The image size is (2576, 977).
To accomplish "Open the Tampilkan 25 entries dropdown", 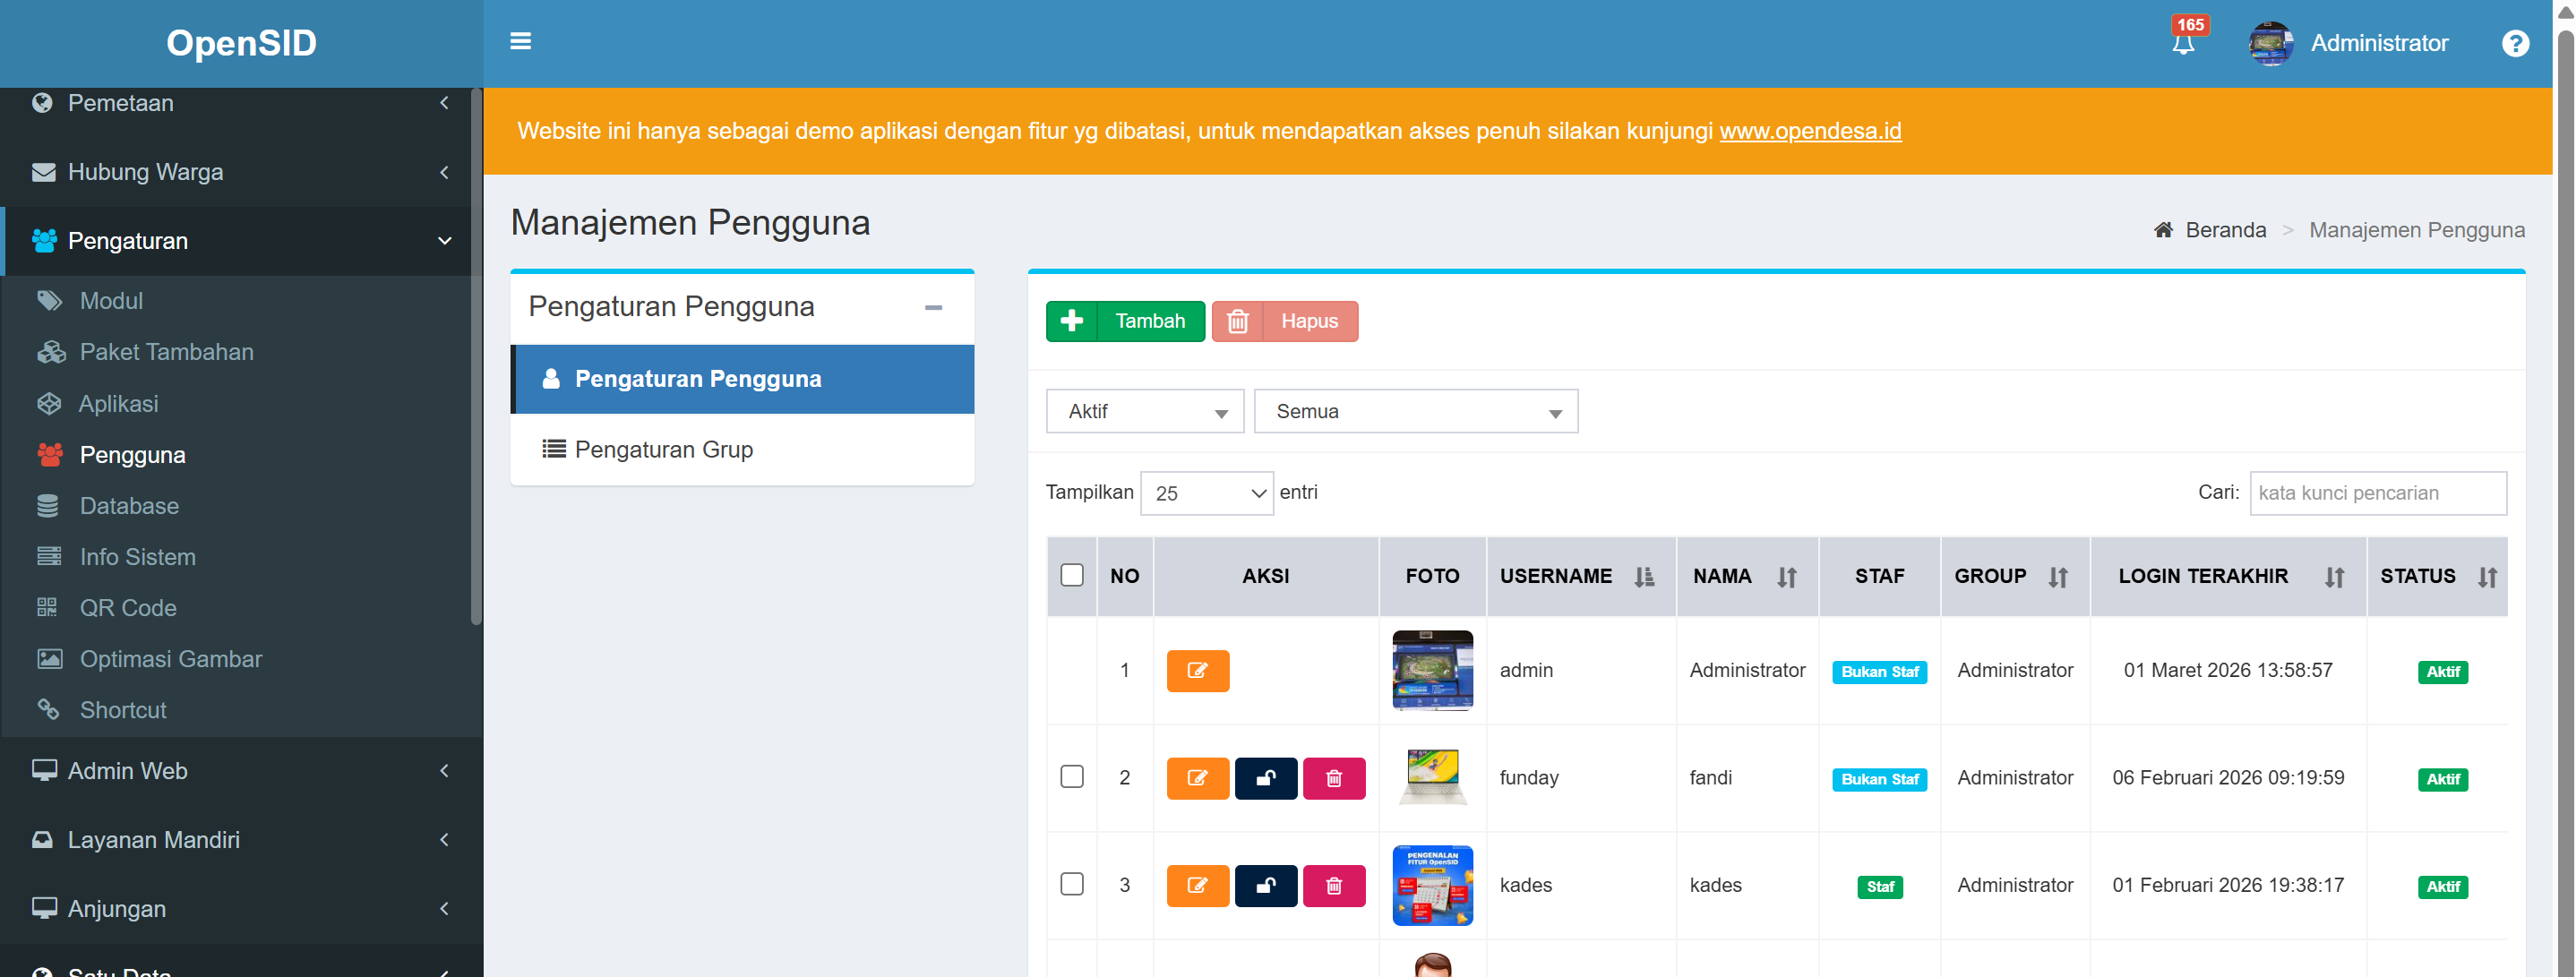I will point(1206,493).
